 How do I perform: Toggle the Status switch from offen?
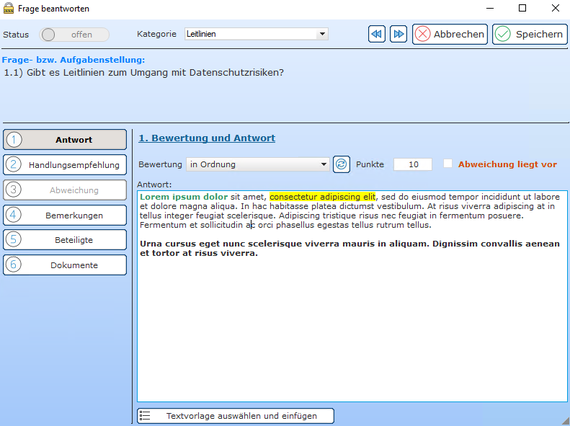74,35
